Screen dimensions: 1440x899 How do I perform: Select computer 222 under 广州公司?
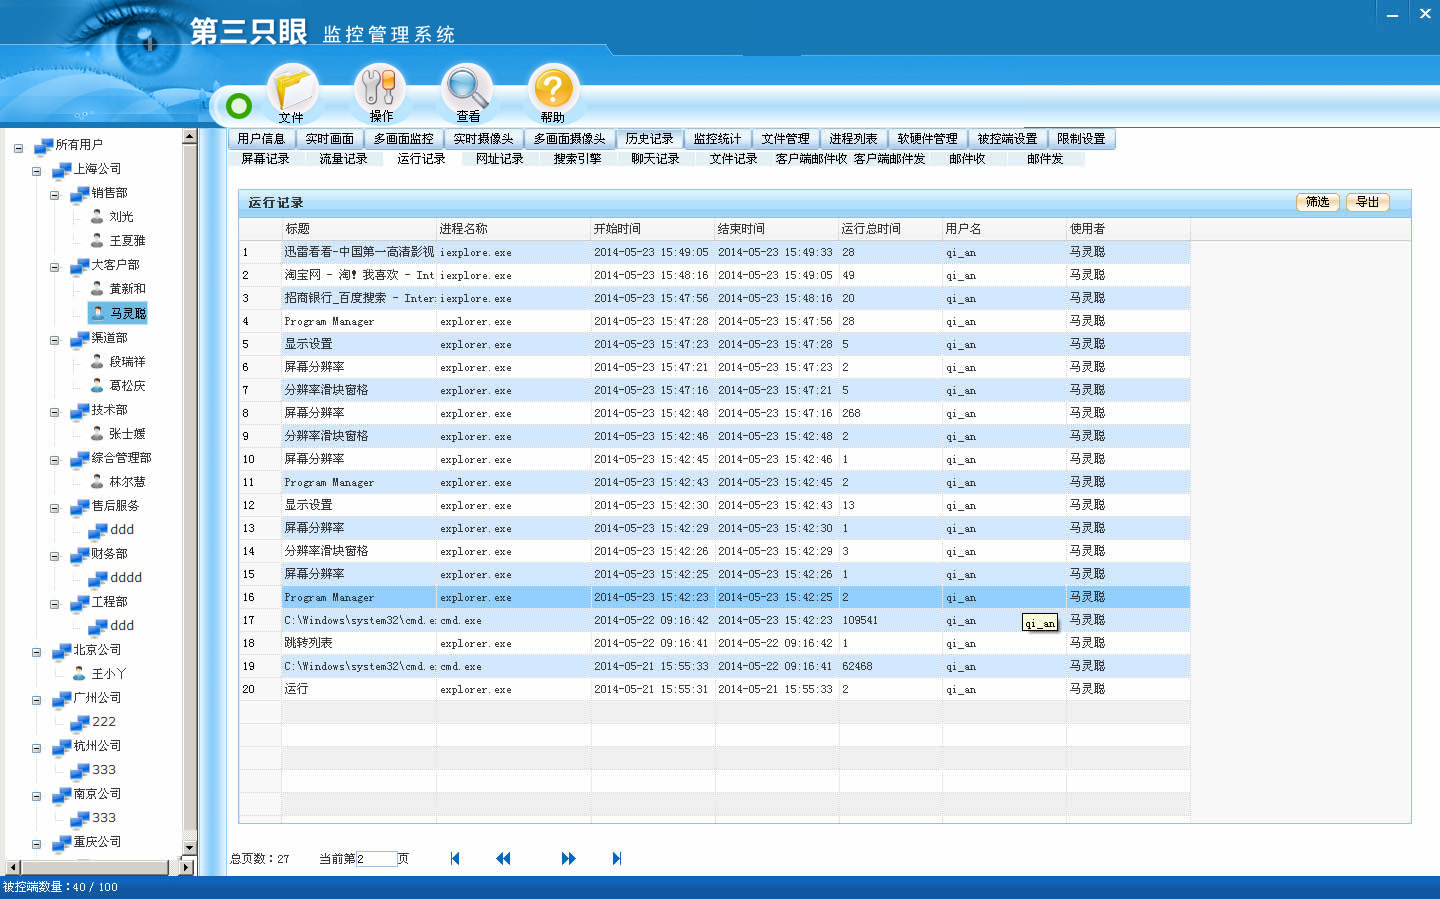pyautogui.click(x=104, y=722)
